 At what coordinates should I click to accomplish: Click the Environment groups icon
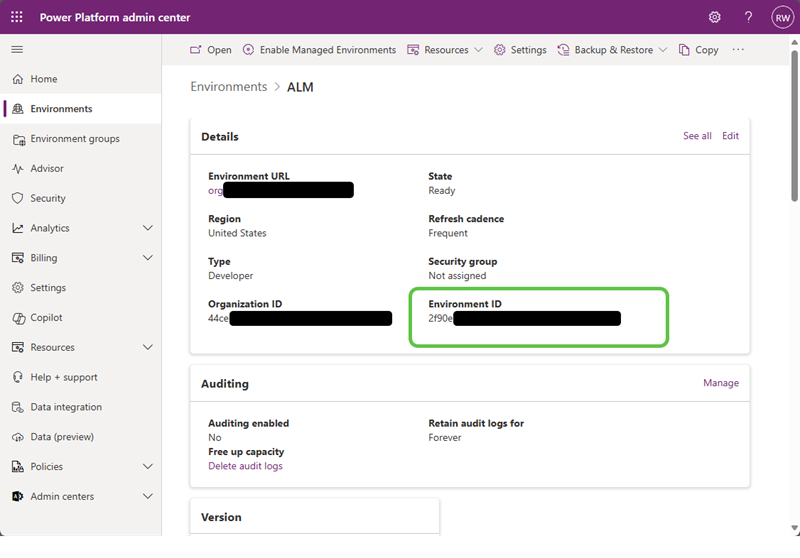click(19, 139)
